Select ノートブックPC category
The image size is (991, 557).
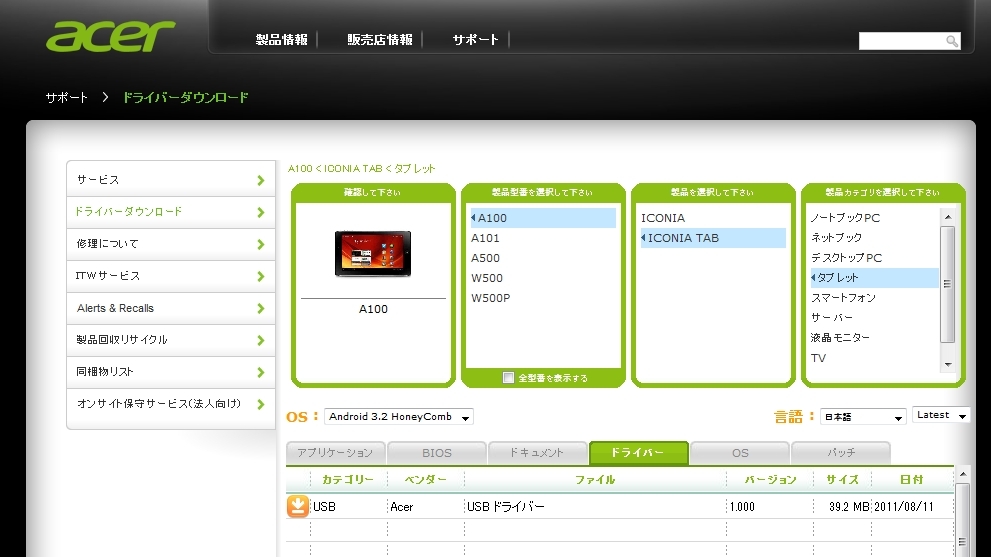(845, 218)
